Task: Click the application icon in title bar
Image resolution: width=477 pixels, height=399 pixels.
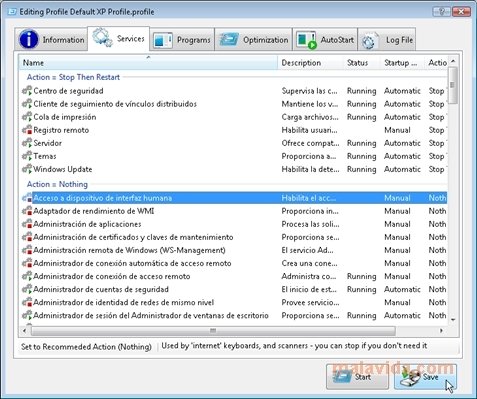Action: tap(12, 12)
